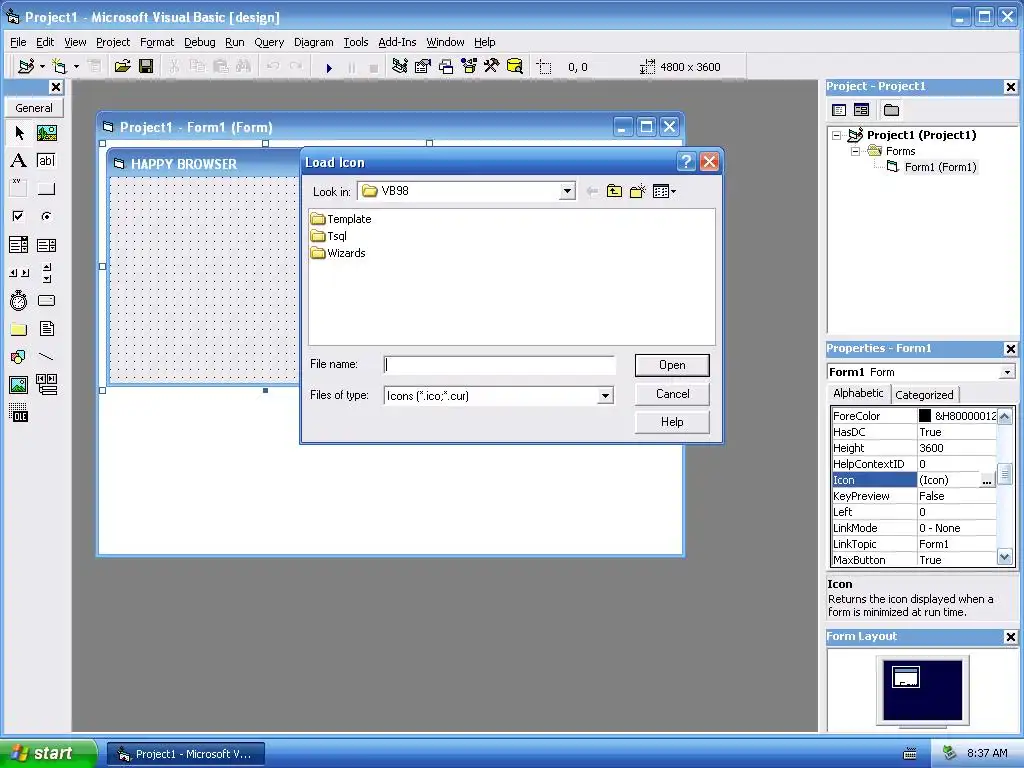Click the Add Standard EXE Project icon
The height and width of the screenshot is (768, 1024).
26,66
